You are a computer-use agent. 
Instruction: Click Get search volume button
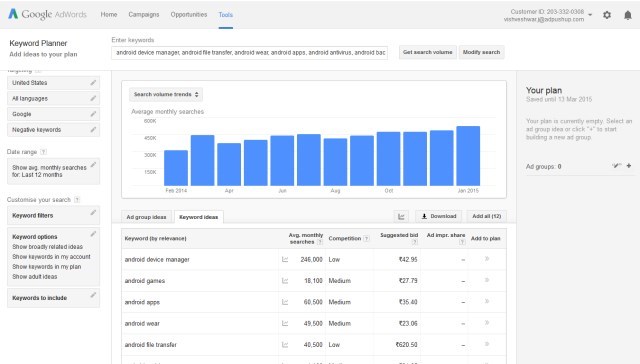pyautogui.click(x=427, y=52)
